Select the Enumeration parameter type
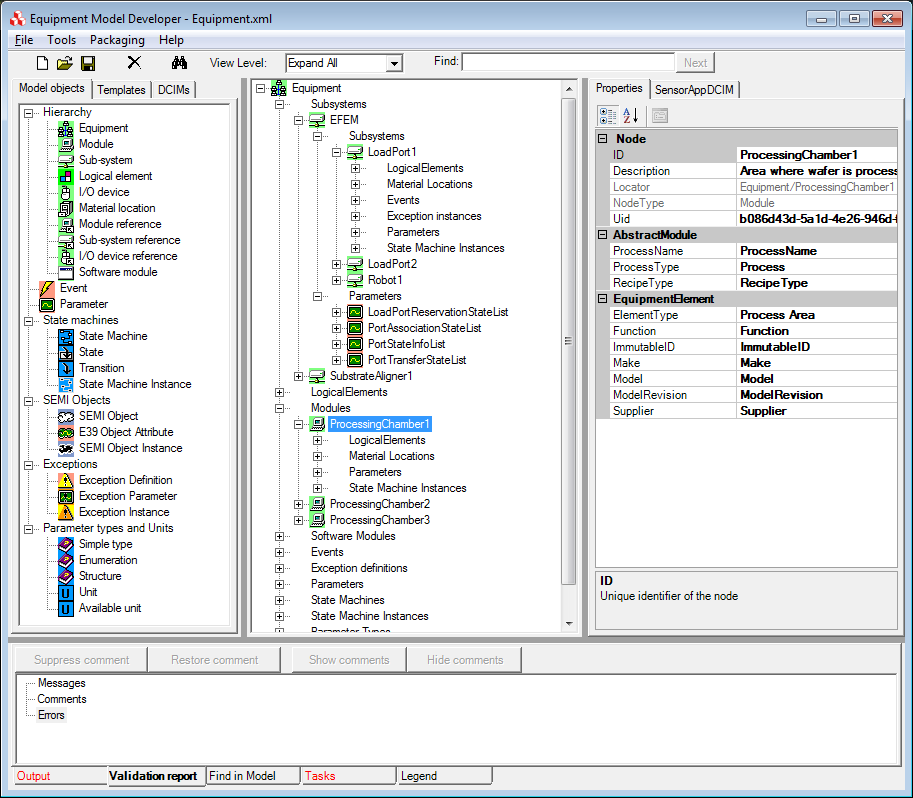913x798 pixels. click(x=108, y=559)
